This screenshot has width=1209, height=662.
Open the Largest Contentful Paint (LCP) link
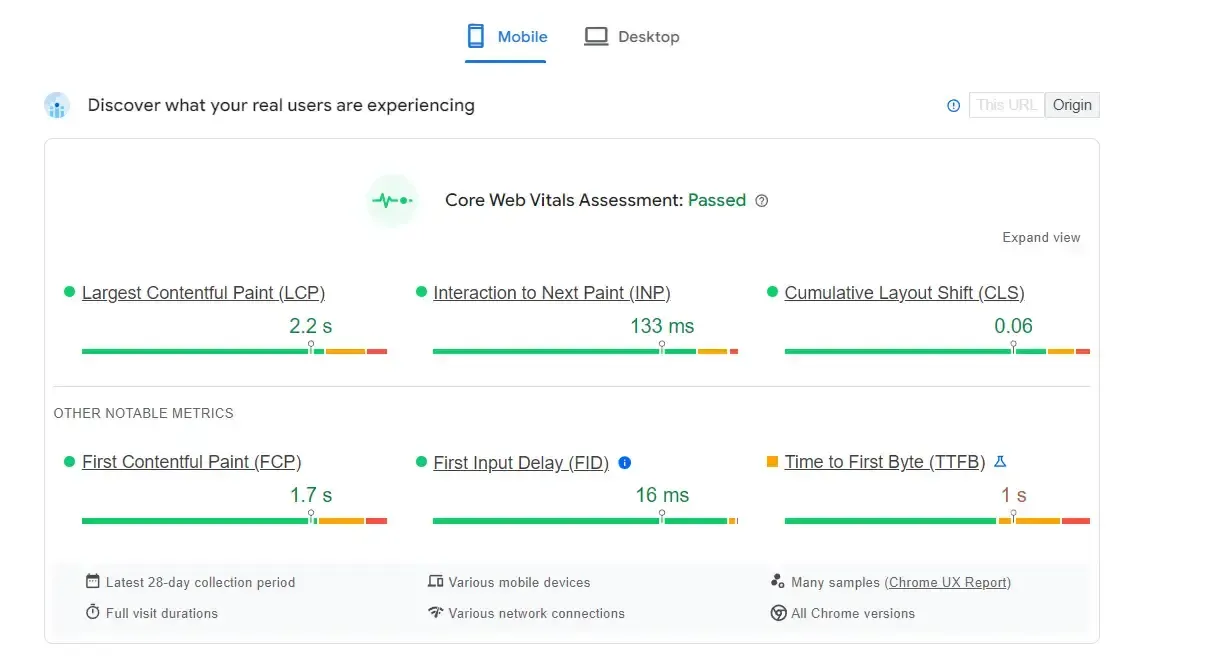pyautogui.click(x=203, y=292)
